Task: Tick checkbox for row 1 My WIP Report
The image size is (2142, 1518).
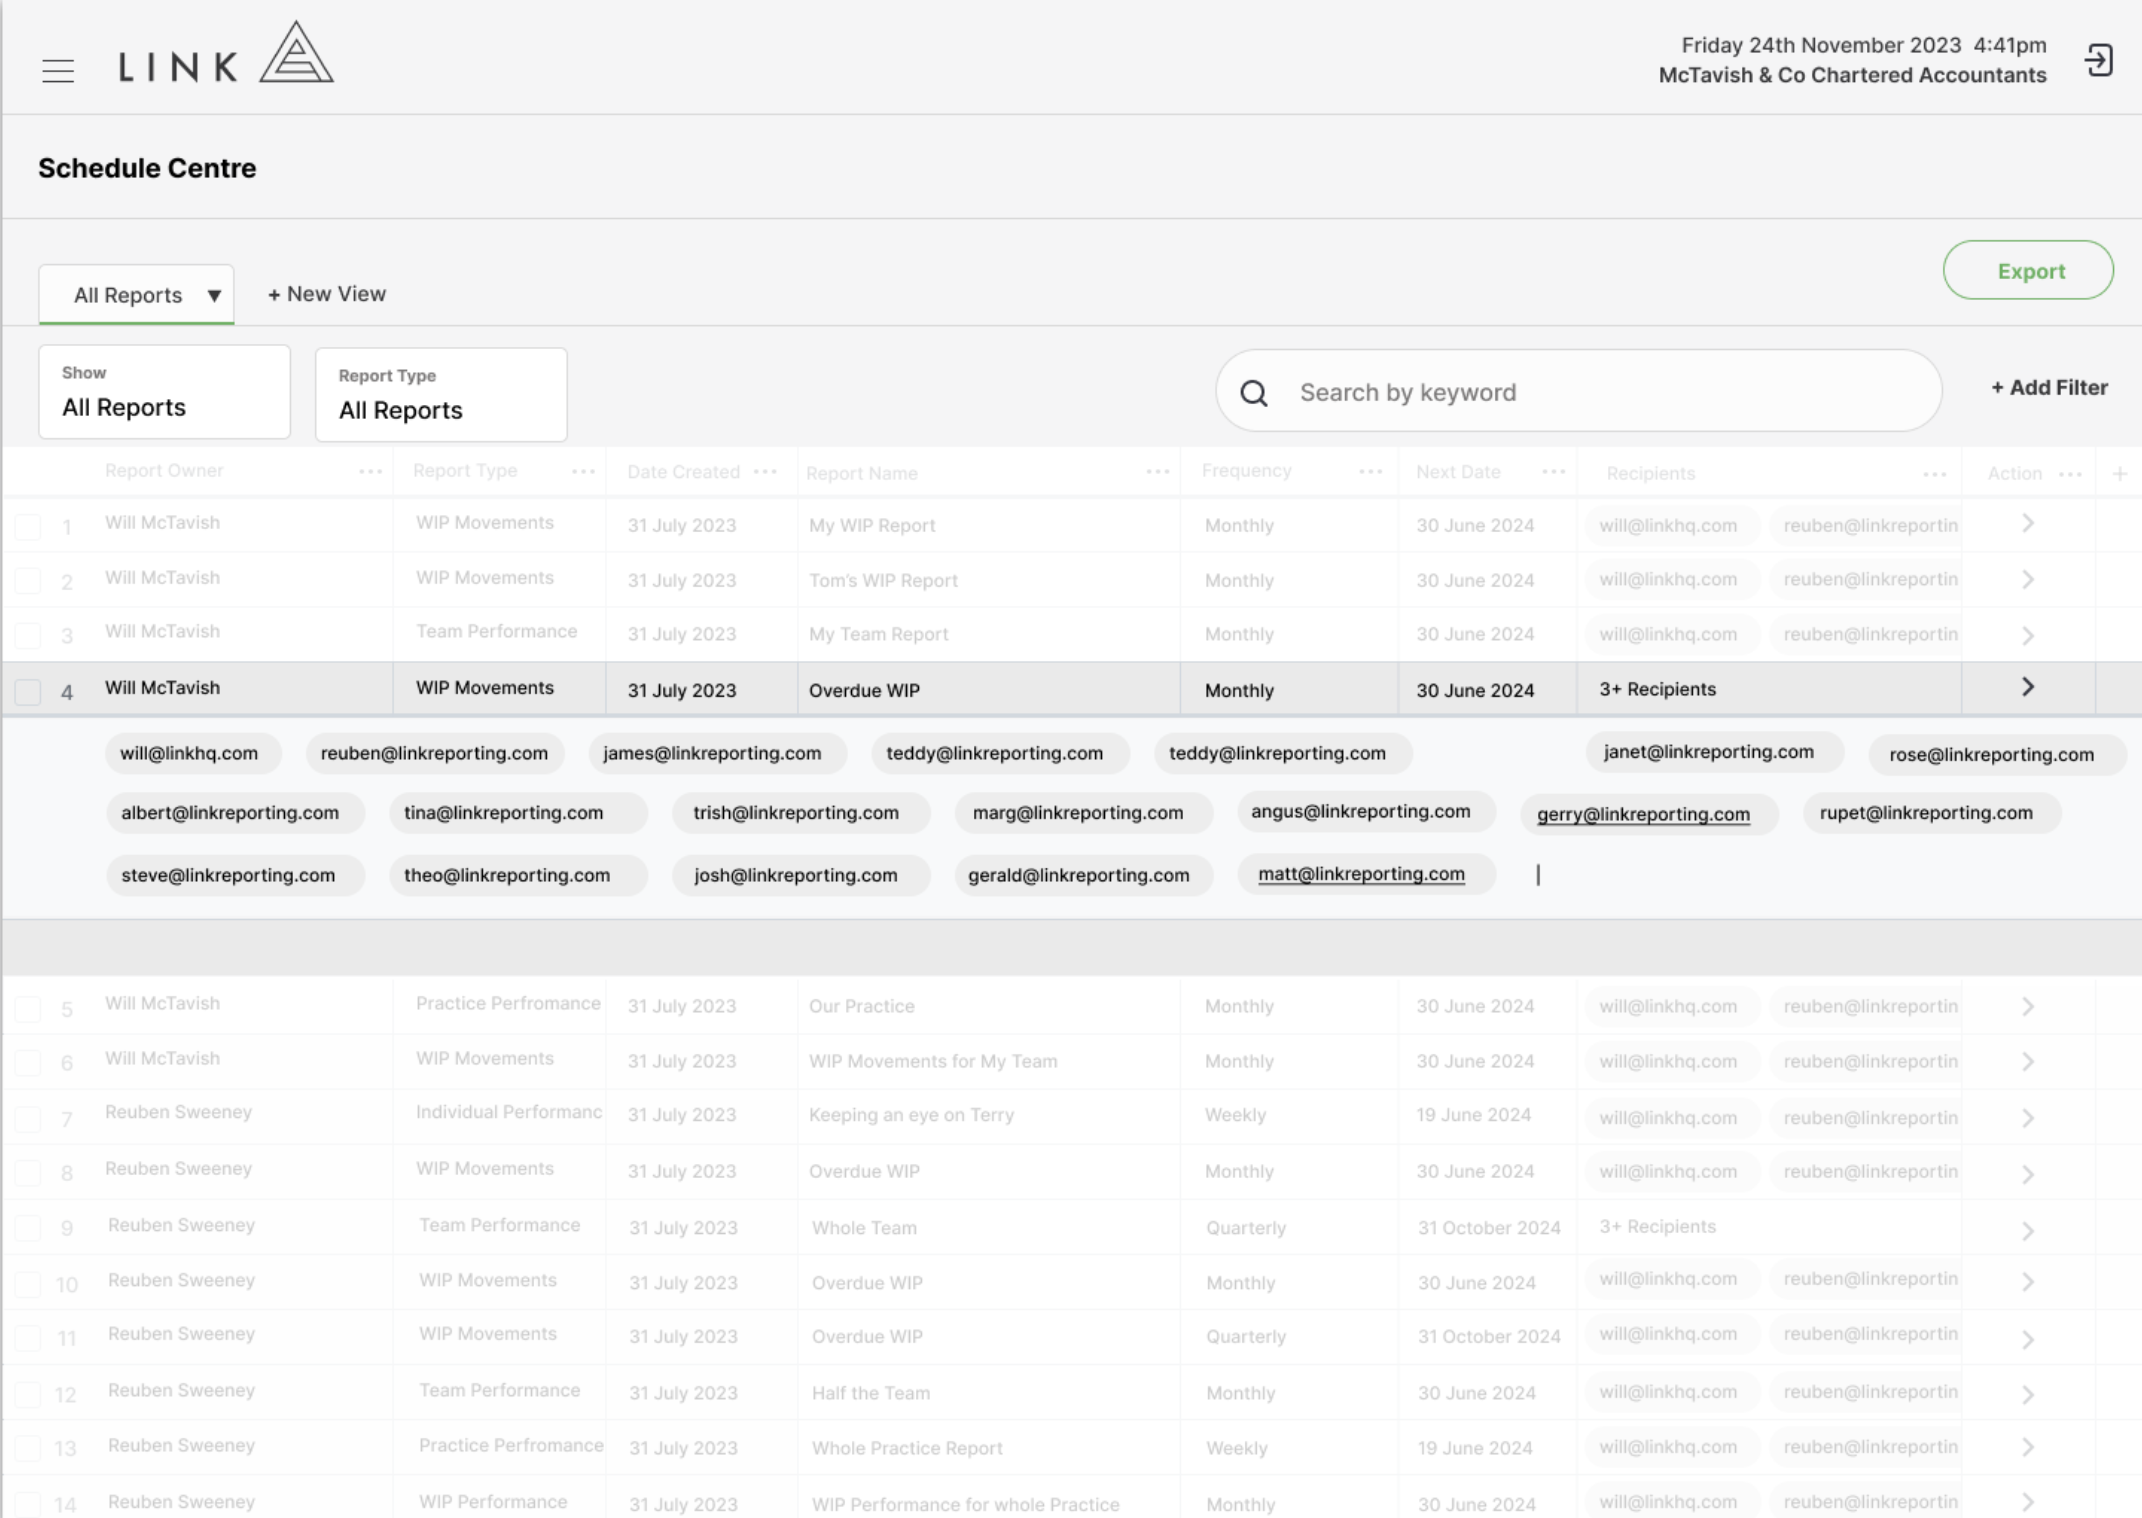Action: [x=28, y=526]
